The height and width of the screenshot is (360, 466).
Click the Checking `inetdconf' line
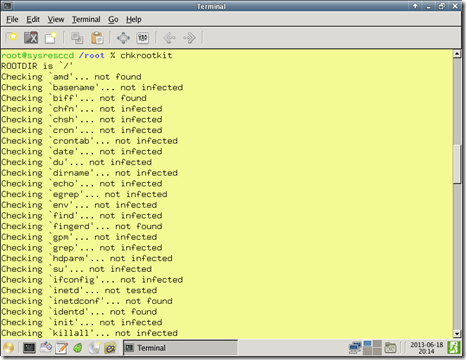point(87,301)
